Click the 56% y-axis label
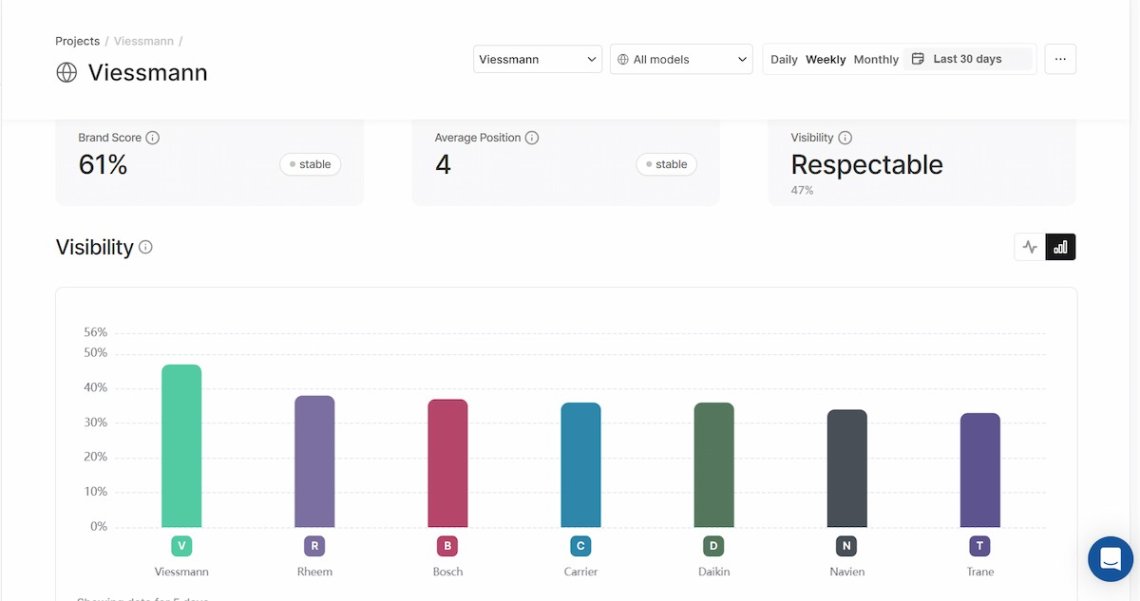 pos(95,332)
